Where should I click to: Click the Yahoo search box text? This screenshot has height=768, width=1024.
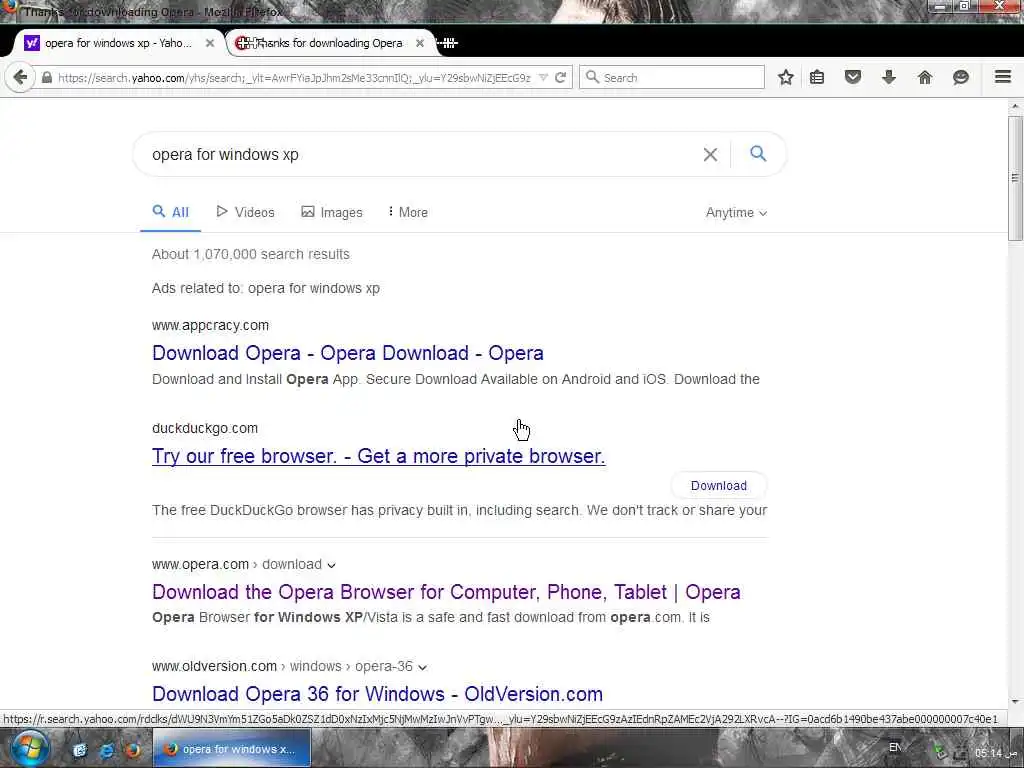(x=225, y=155)
